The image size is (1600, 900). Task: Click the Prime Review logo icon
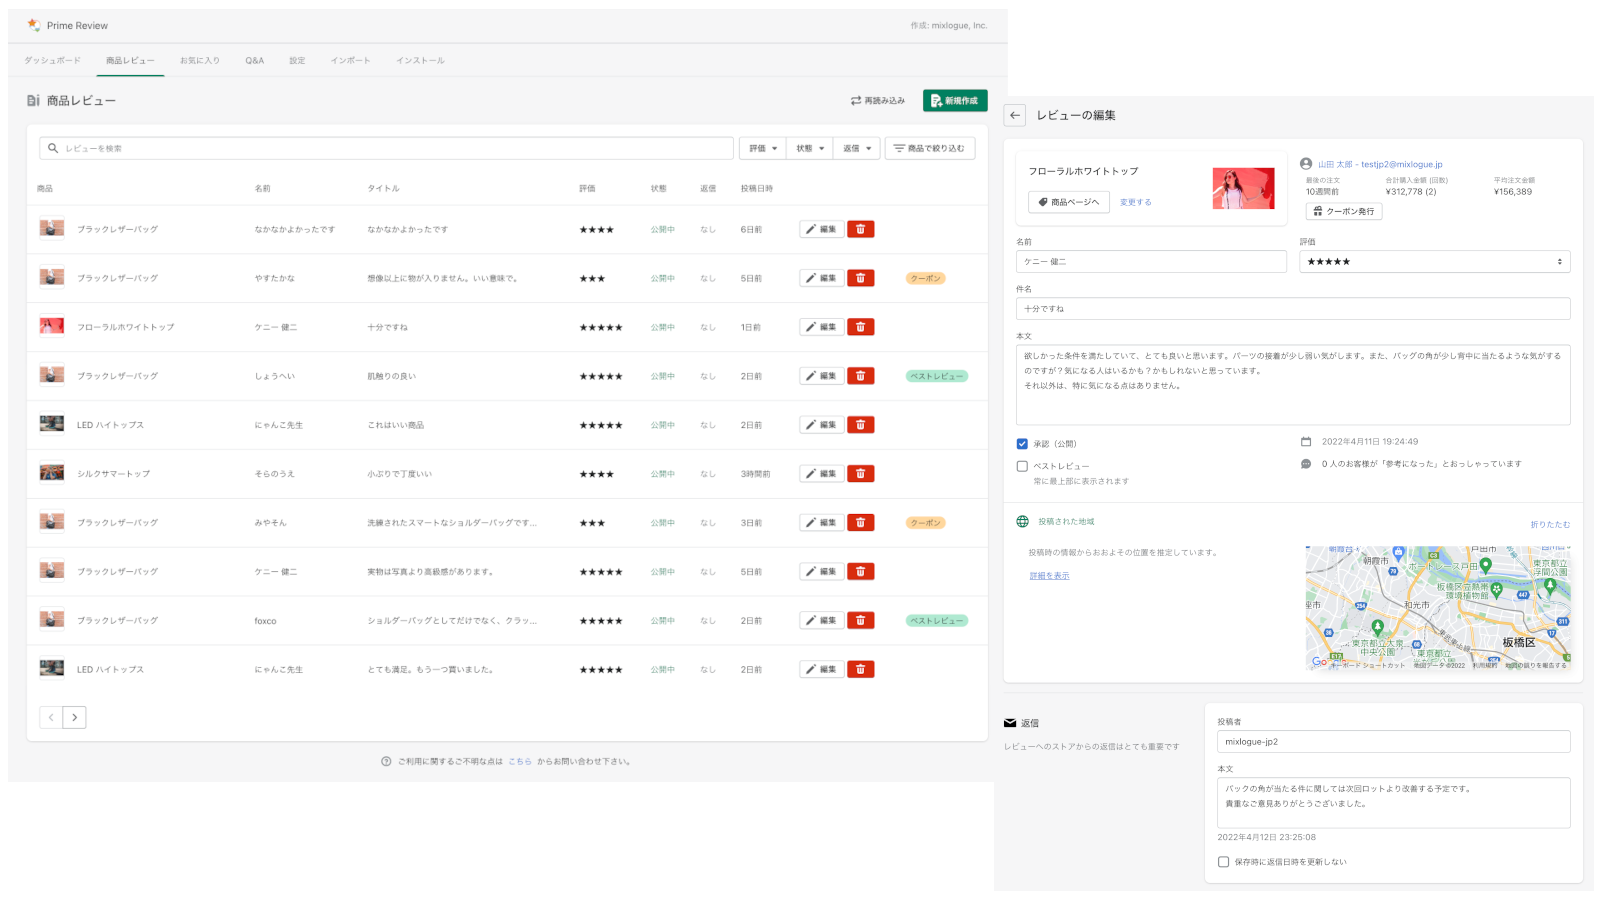(x=34, y=25)
